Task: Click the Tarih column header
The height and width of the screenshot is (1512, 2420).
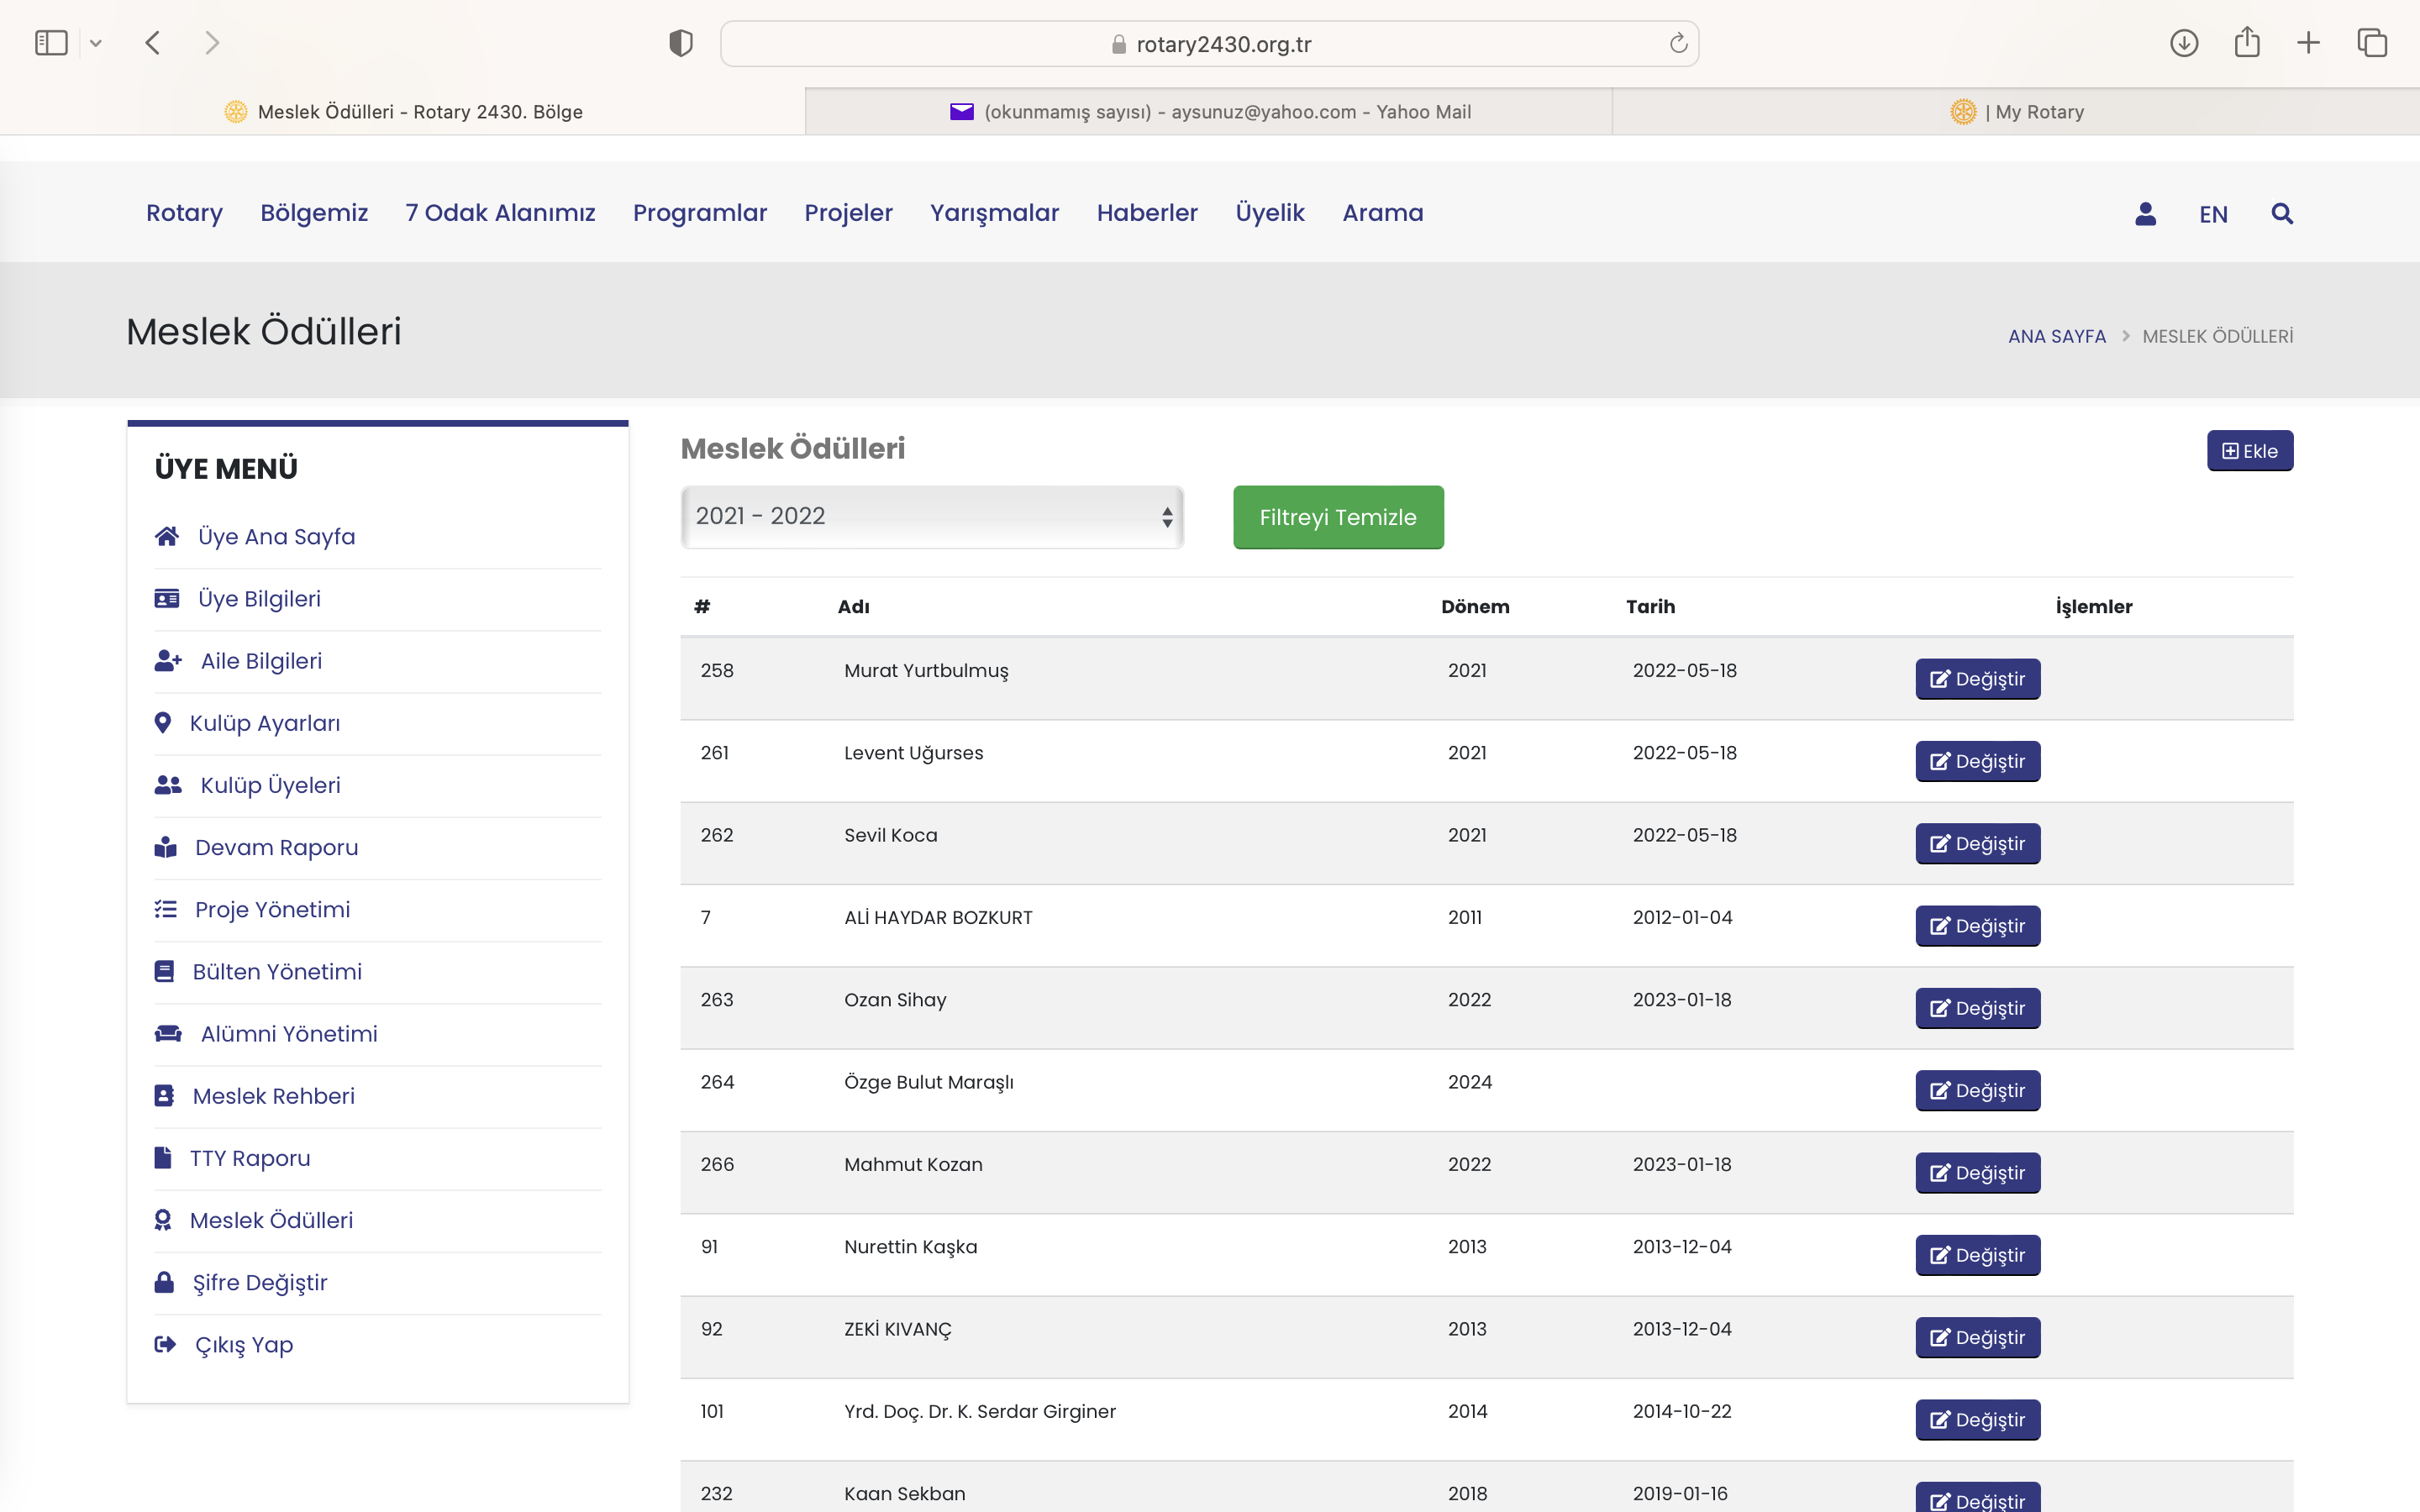Action: point(1650,607)
